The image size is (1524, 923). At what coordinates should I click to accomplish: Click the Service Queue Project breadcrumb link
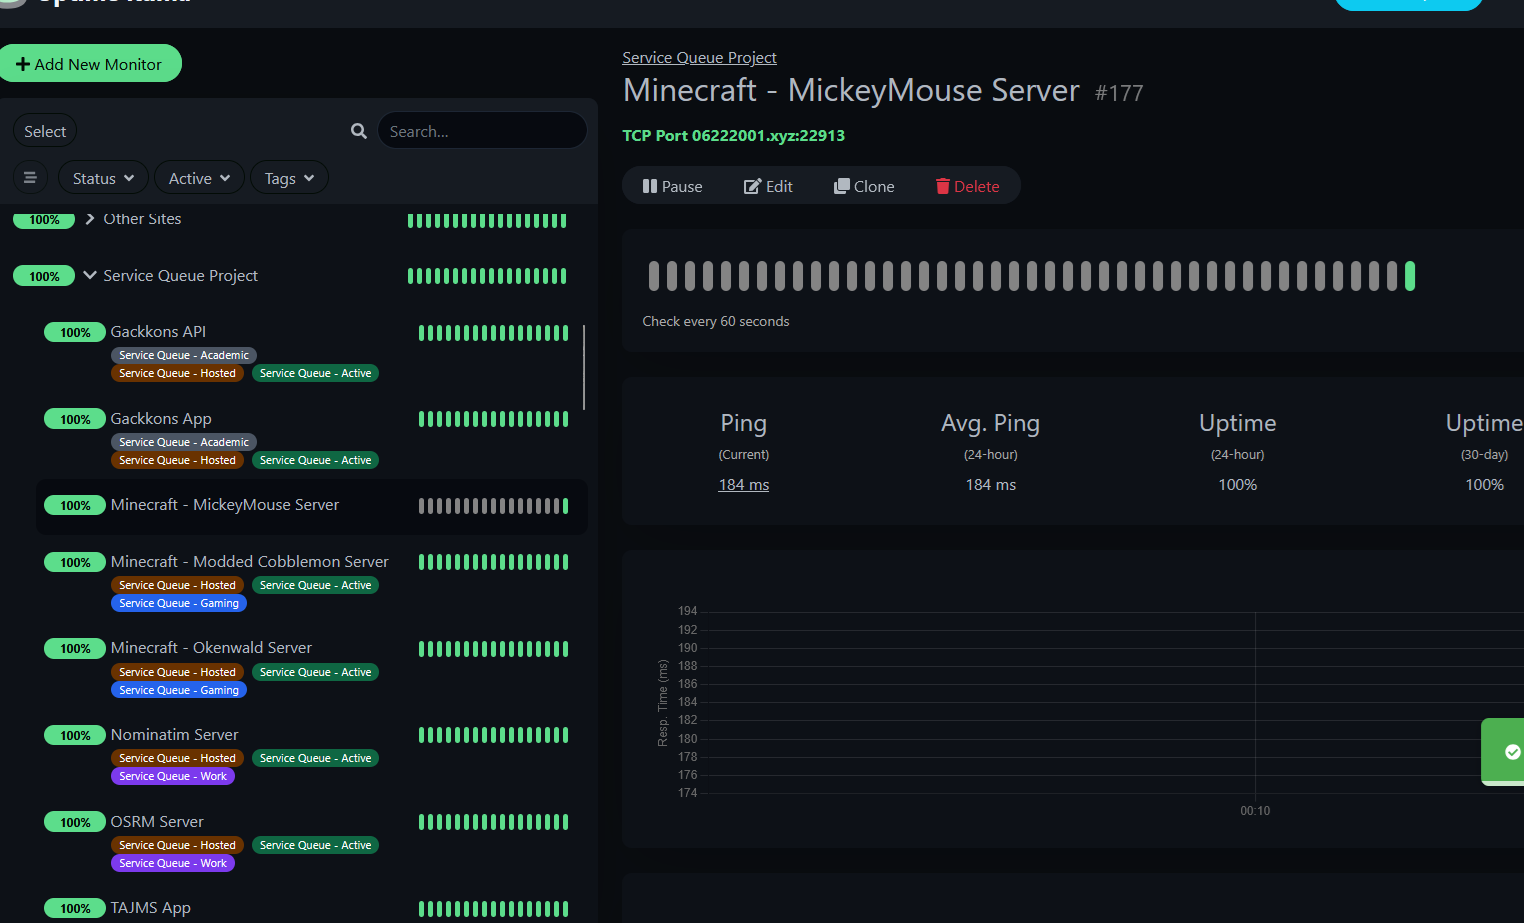pos(699,58)
